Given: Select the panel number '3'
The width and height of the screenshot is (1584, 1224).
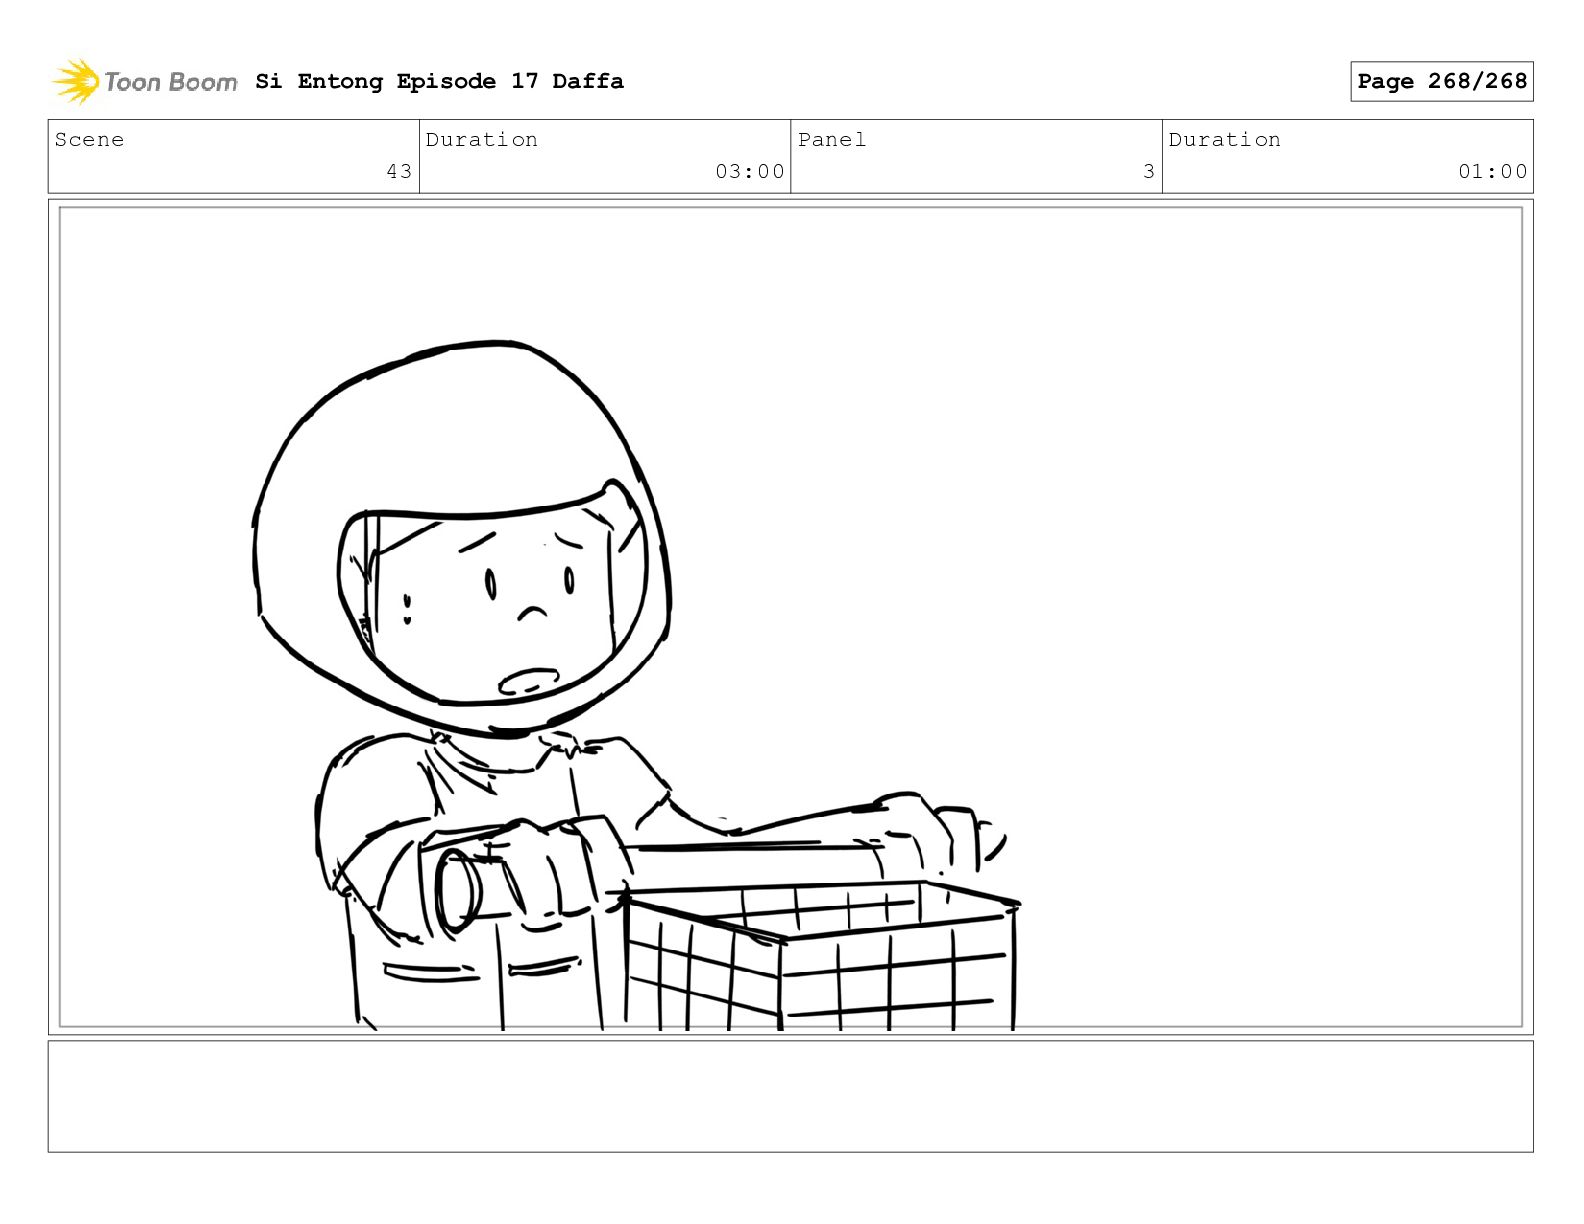Looking at the screenshot, I should [1149, 171].
